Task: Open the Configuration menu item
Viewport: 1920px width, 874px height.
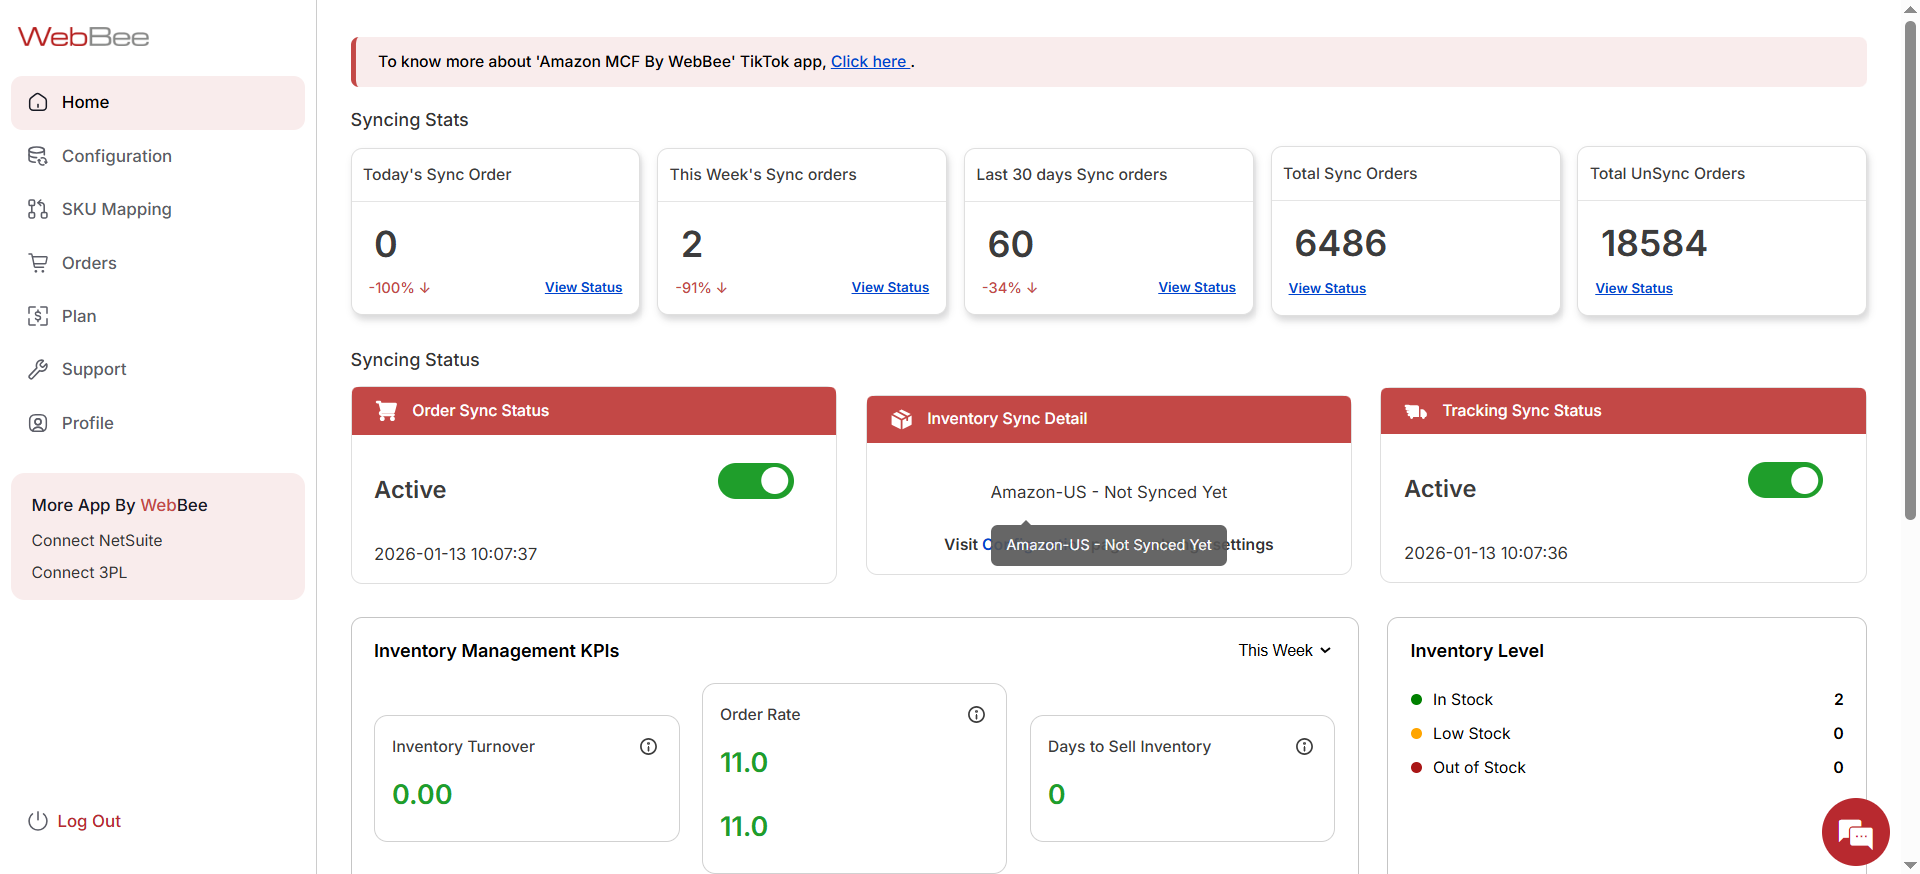Action: click(116, 156)
